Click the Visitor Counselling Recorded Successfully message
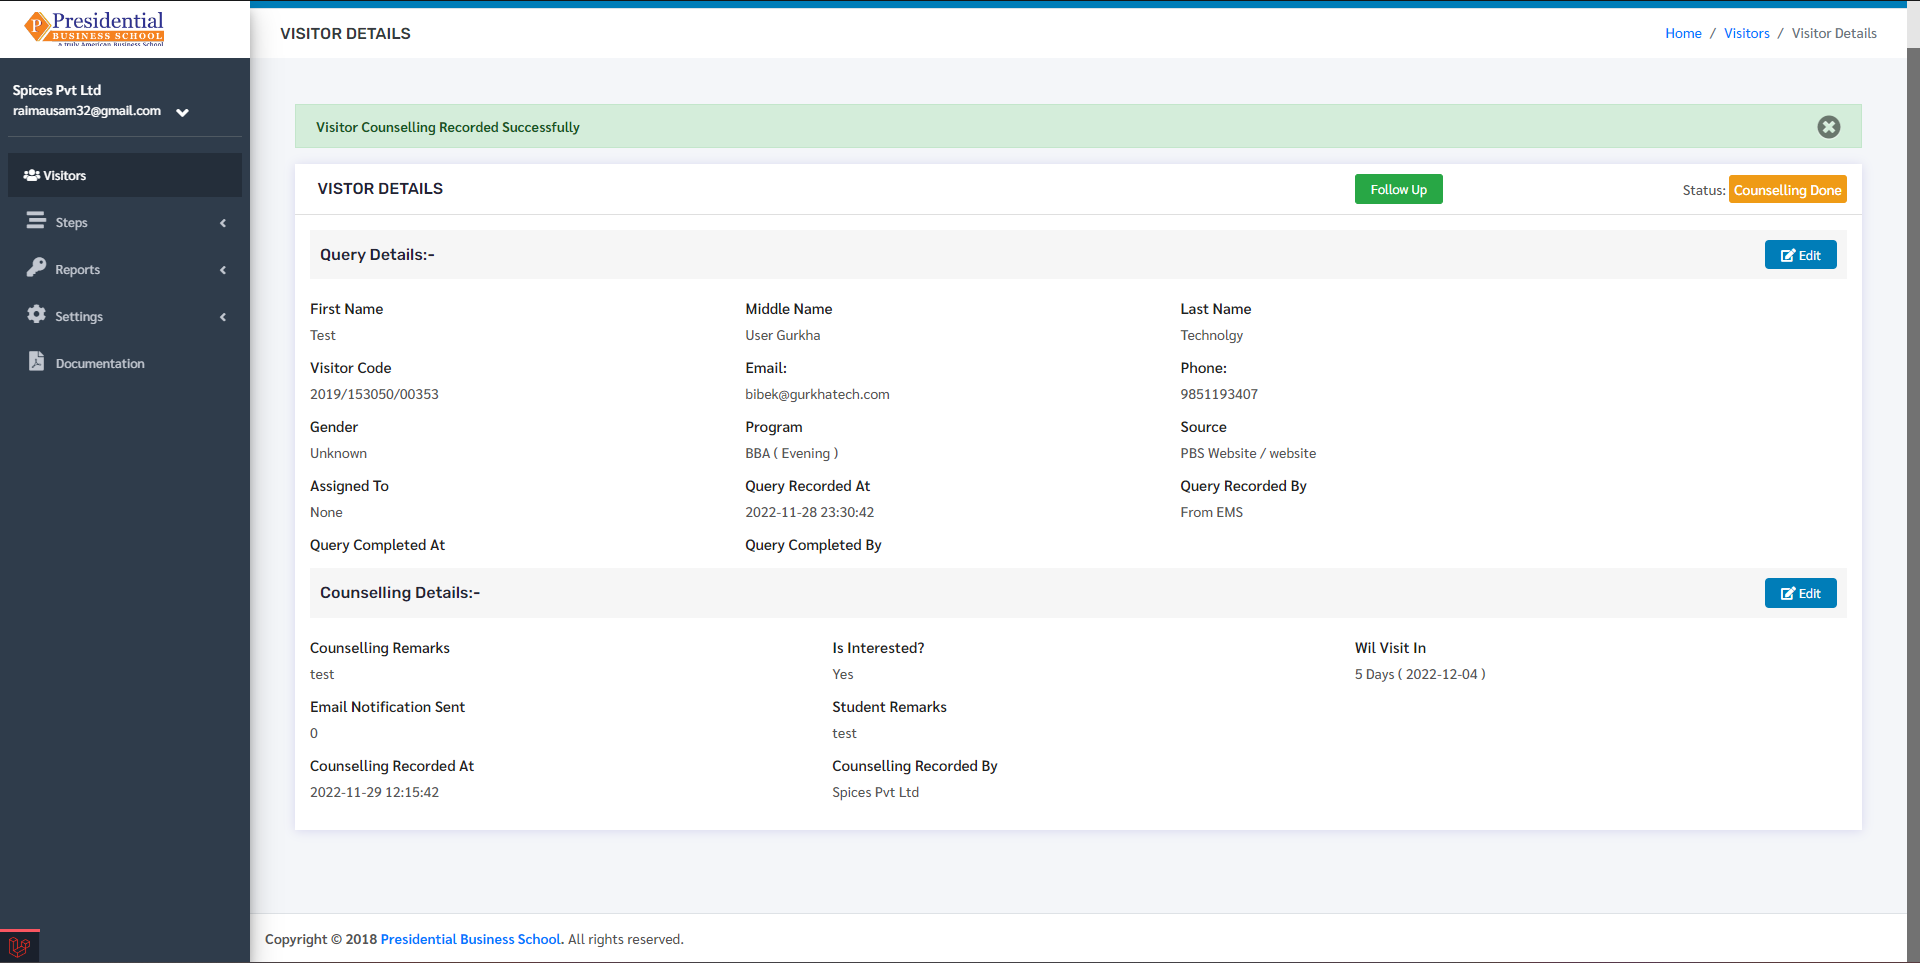Screen dimensions: 1920x963 point(447,127)
